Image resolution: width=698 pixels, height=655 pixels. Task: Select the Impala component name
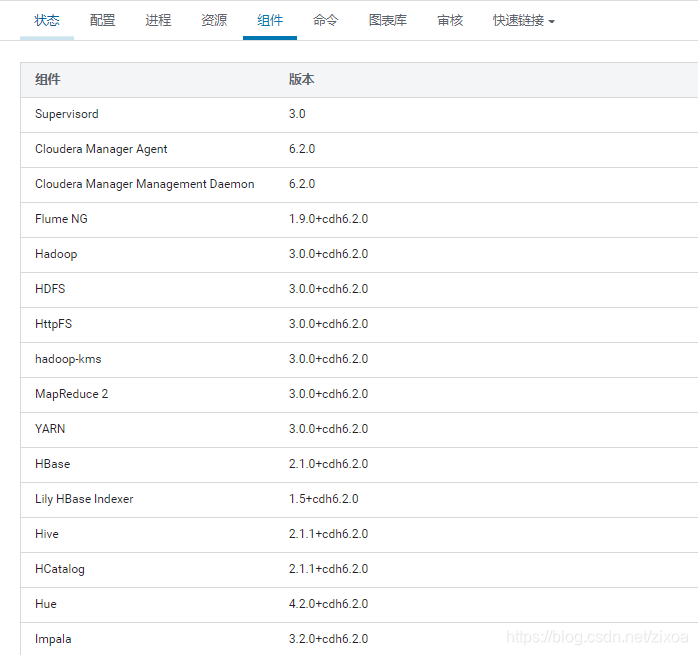pos(53,639)
